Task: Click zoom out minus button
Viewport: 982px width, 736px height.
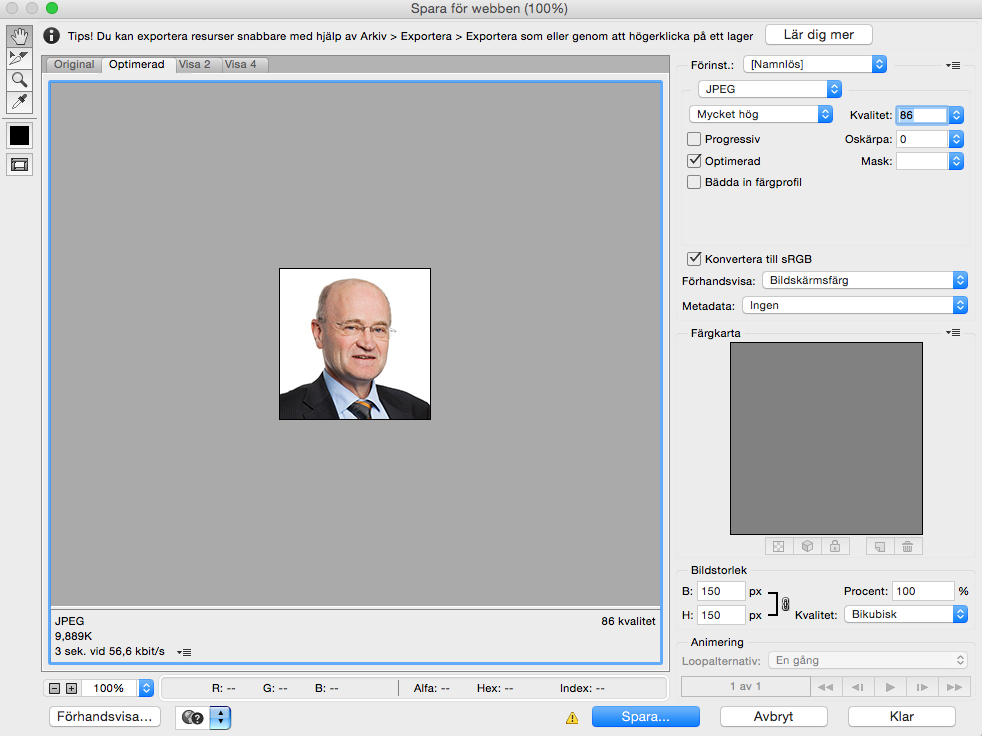Action: point(54,688)
